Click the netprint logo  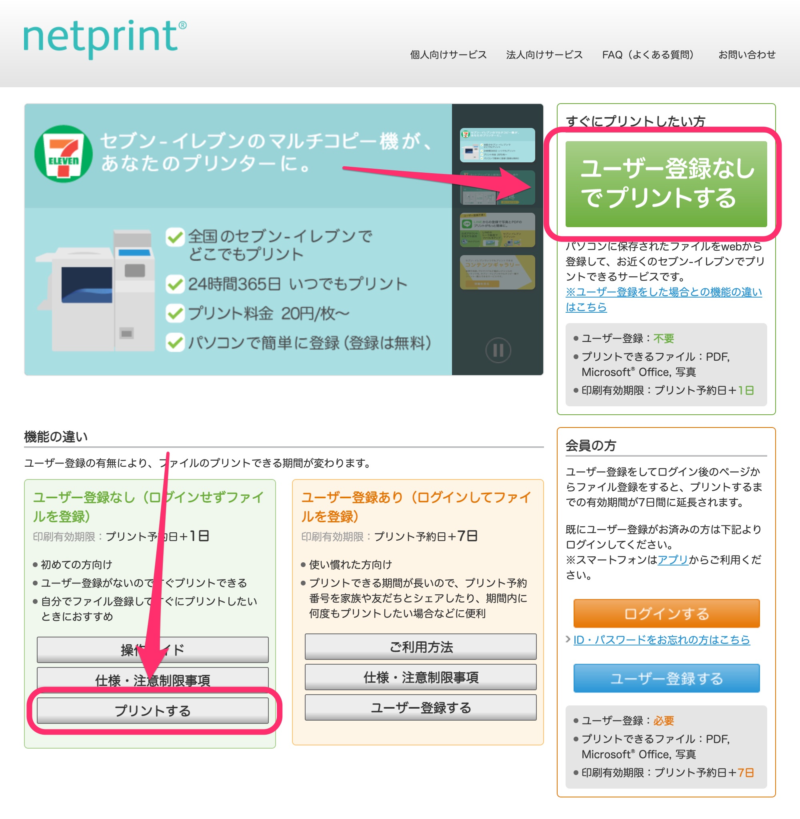pyautogui.click(x=104, y=38)
